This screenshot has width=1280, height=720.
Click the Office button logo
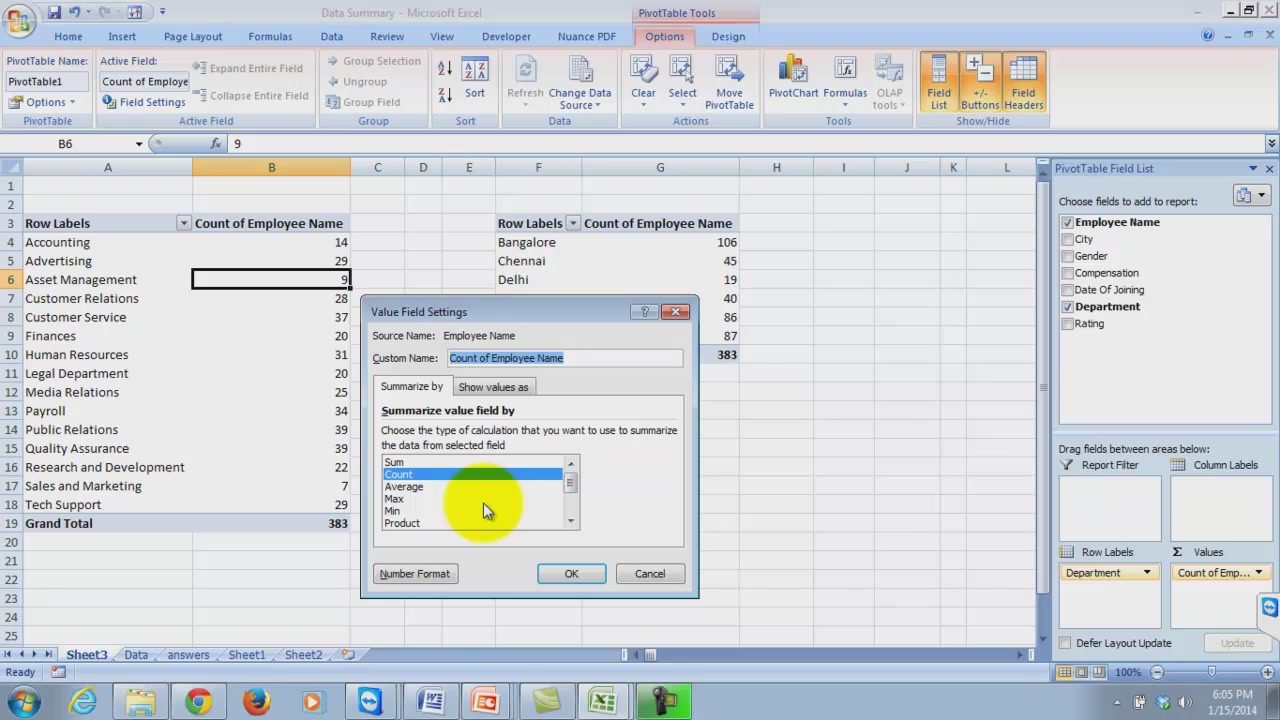pos(19,20)
